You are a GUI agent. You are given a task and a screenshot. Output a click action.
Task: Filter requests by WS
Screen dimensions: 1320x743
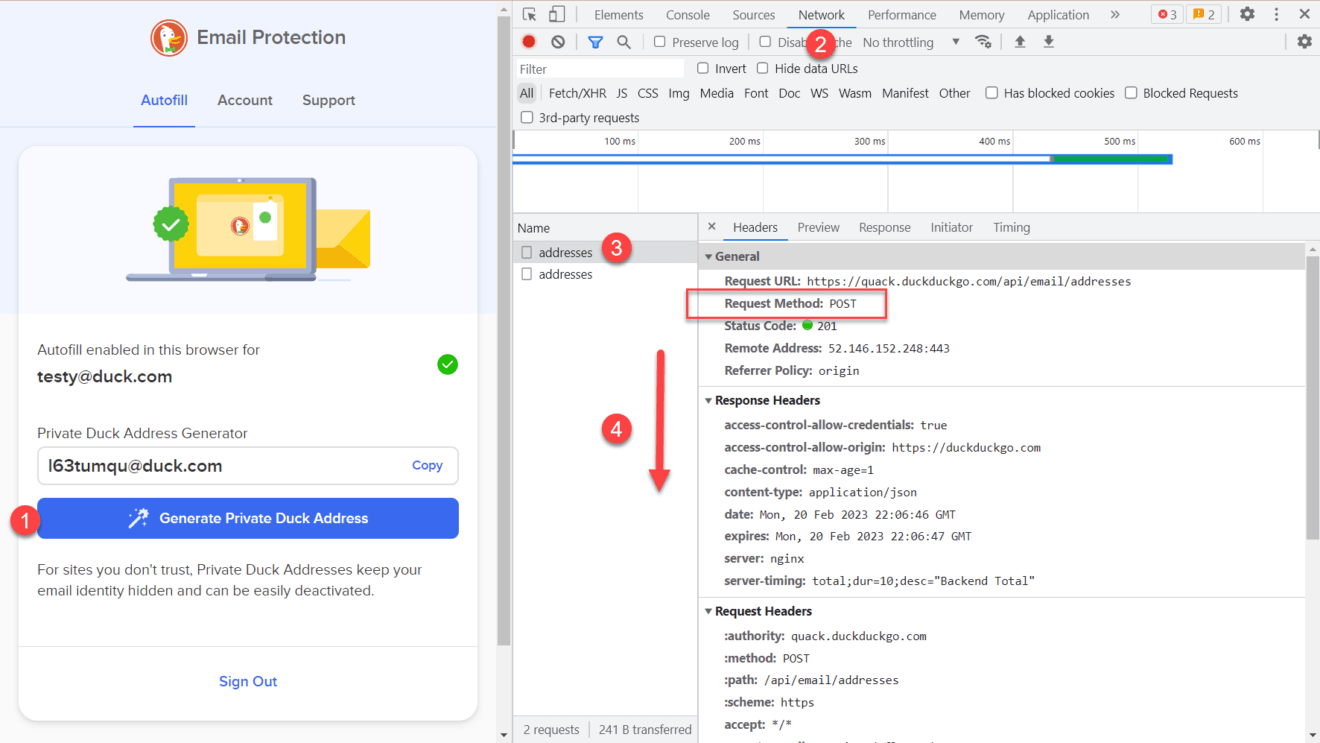(819, 93)
